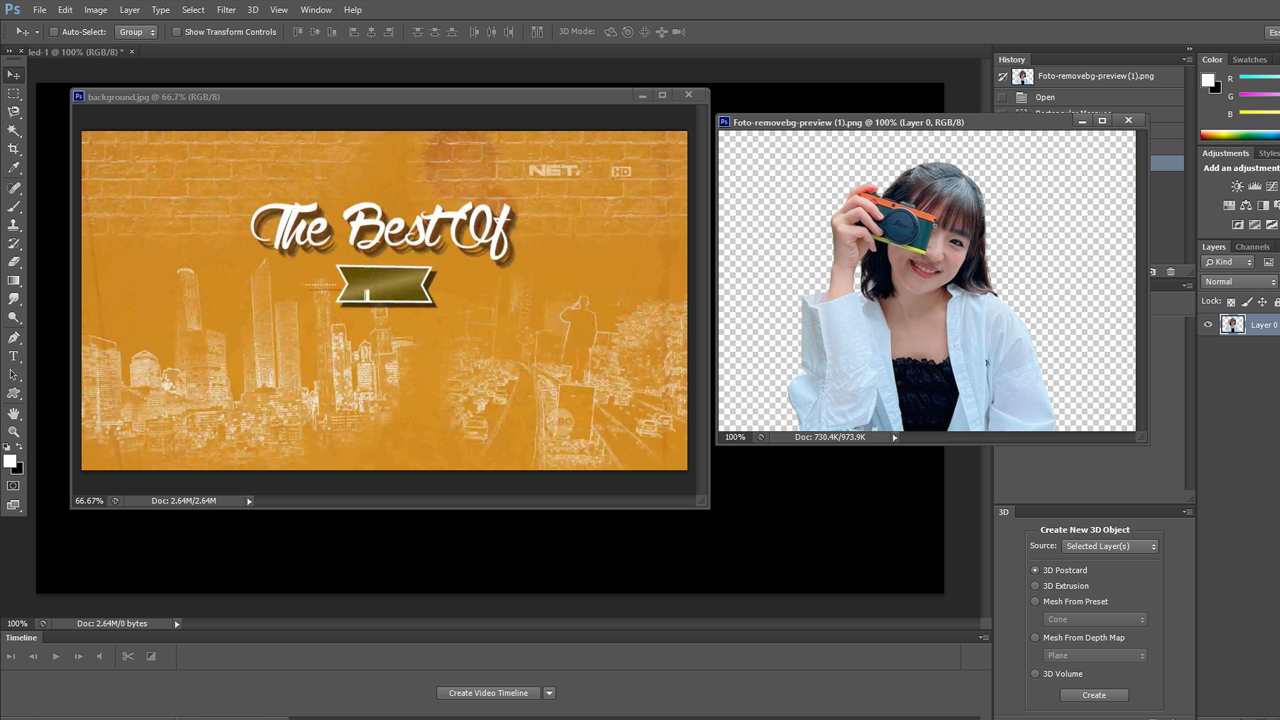Select the Open history state
1280x720 pixels.
1090,97
